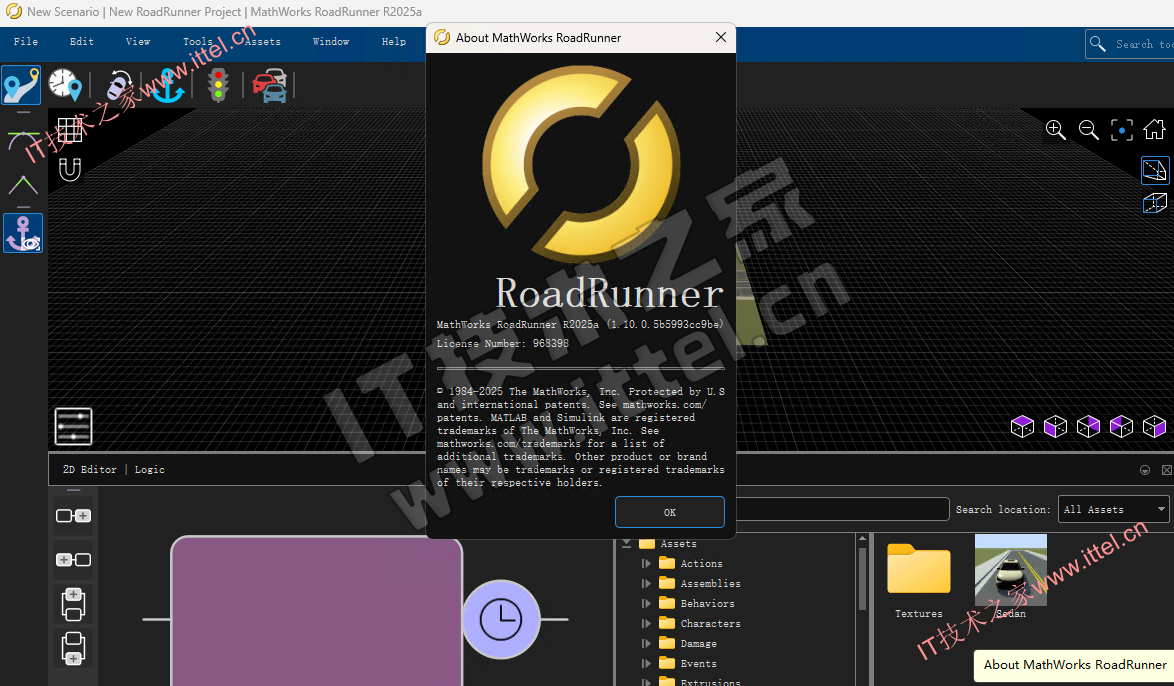Toggle magnet snapping in the viewport

click(x=70, y=170)
